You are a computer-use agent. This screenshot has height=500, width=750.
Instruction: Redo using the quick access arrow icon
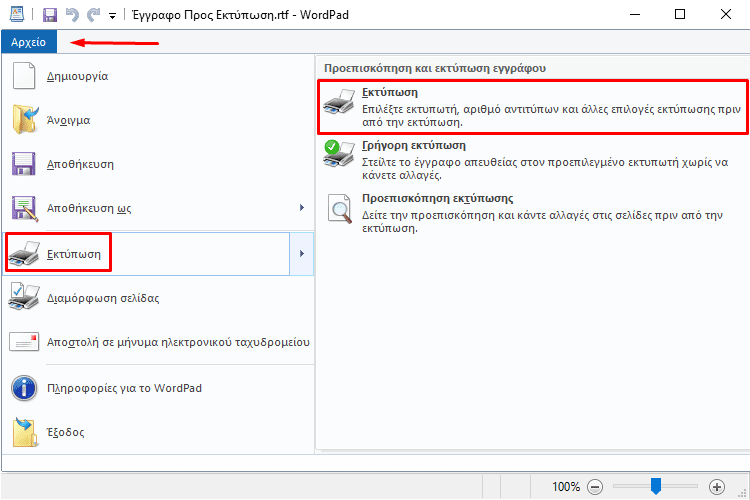(x=93, y=15)
